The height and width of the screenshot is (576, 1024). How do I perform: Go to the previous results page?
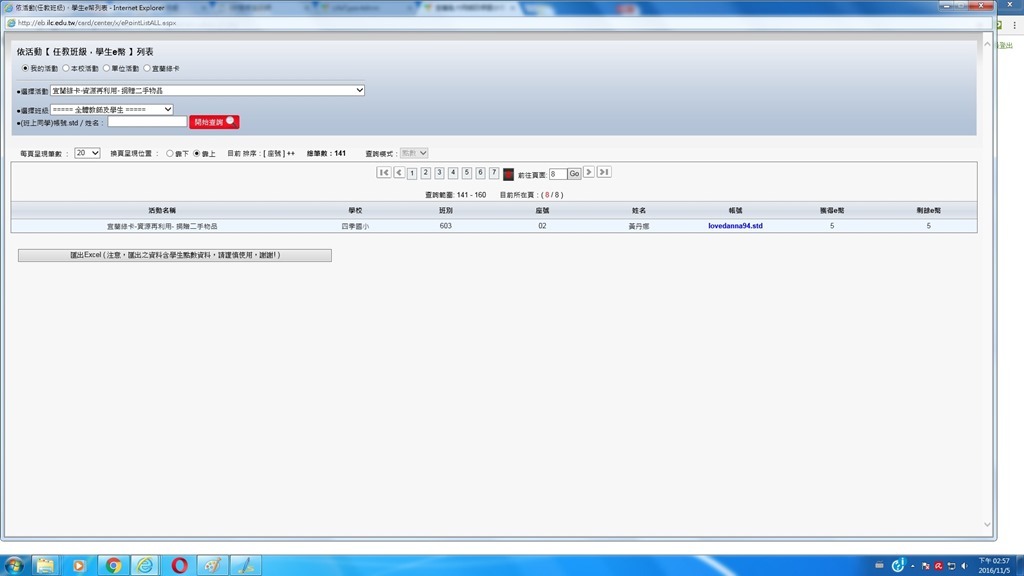pyautogui.click(x=399, y=172)
